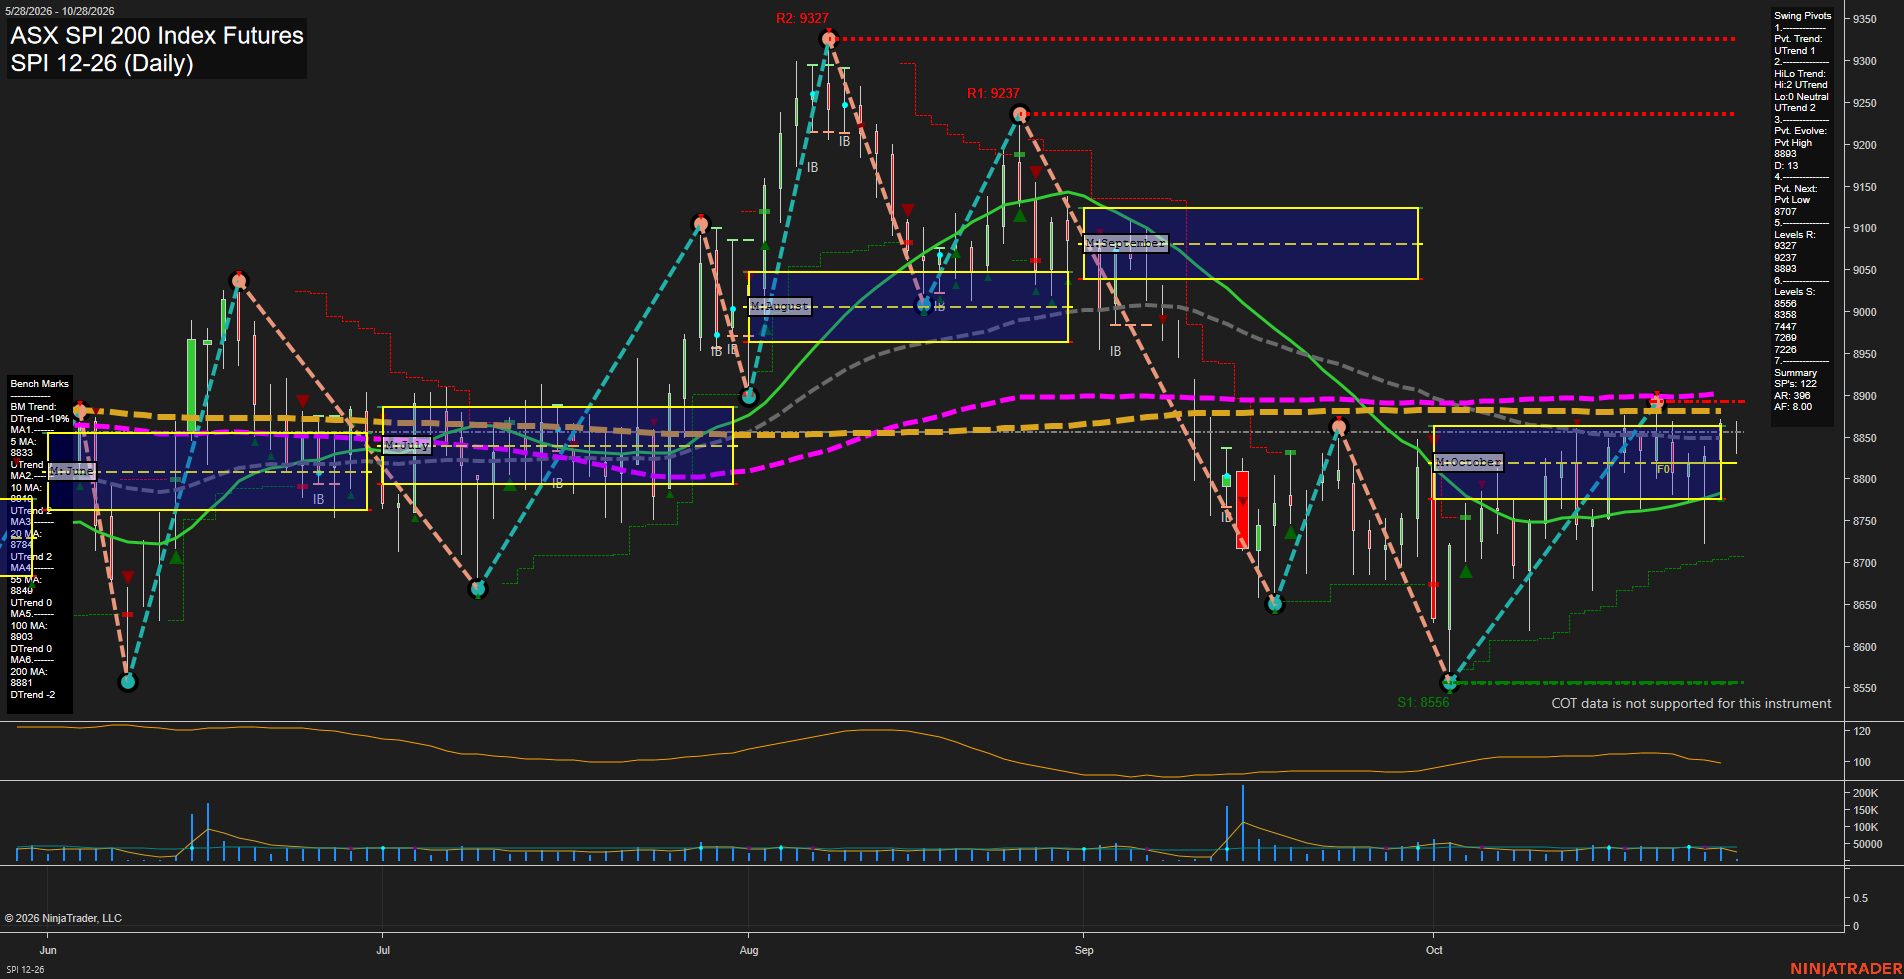
Task: Select the early June swing low pivot marker
Action: coord(127,682)
